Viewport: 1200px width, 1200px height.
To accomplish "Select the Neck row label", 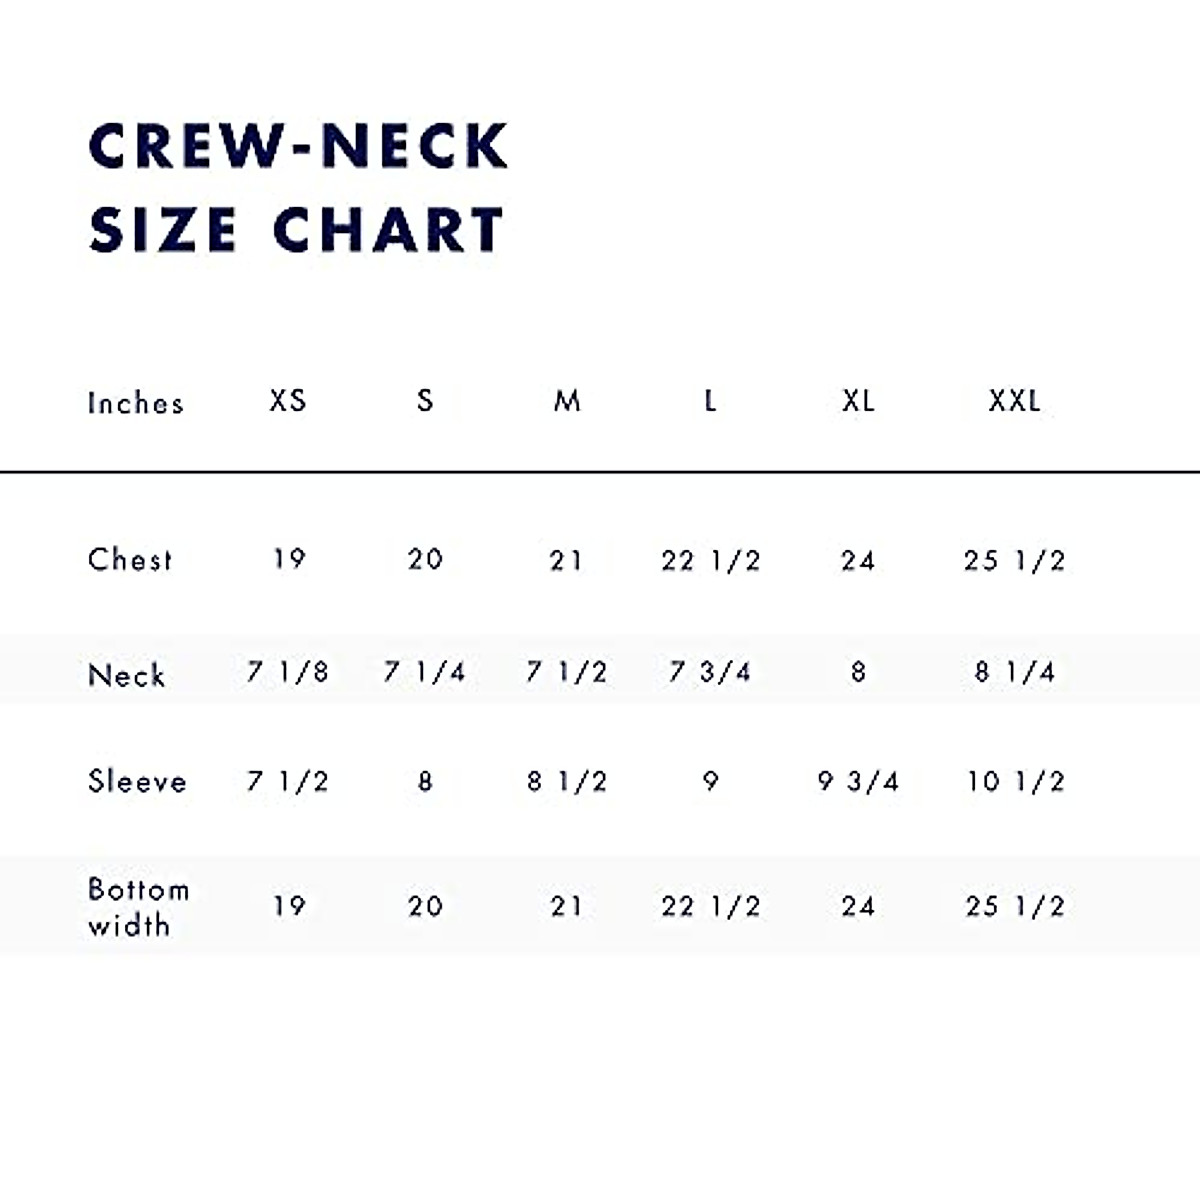I will coord(126,675).
